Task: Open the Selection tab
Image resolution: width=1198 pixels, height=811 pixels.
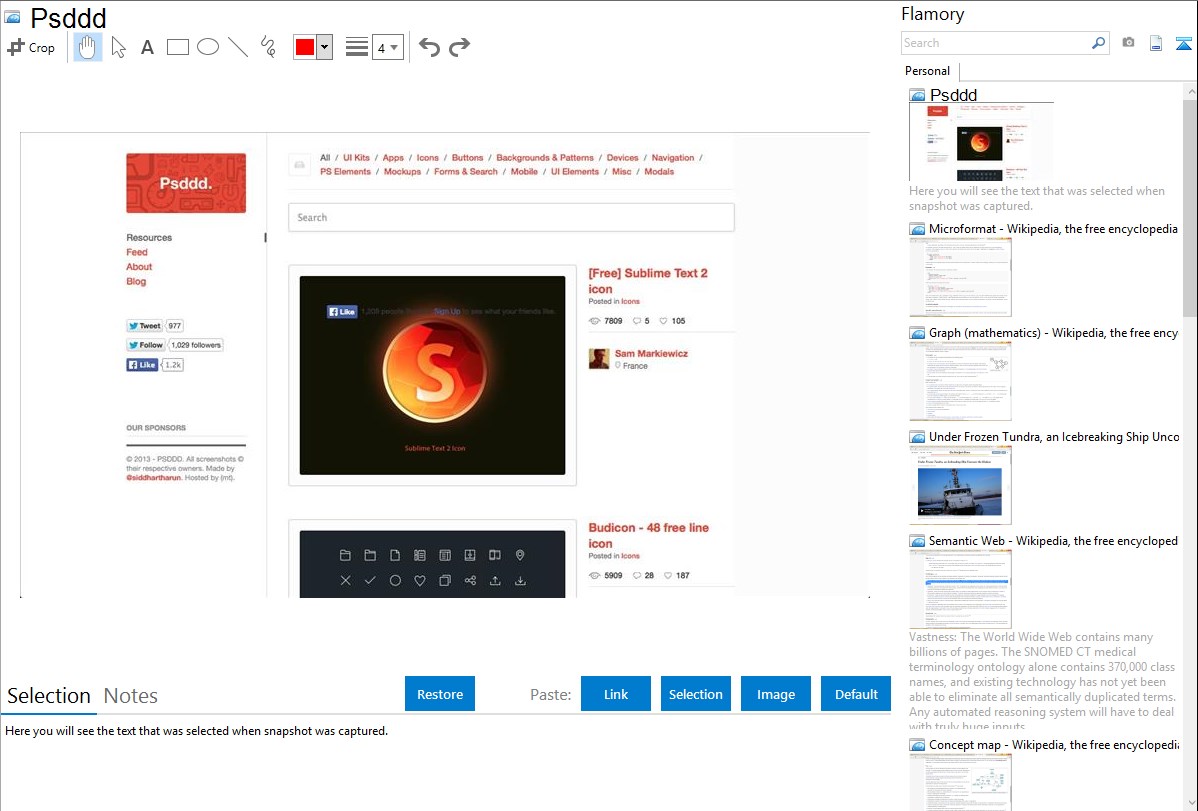Action: [x=49, y=696]
